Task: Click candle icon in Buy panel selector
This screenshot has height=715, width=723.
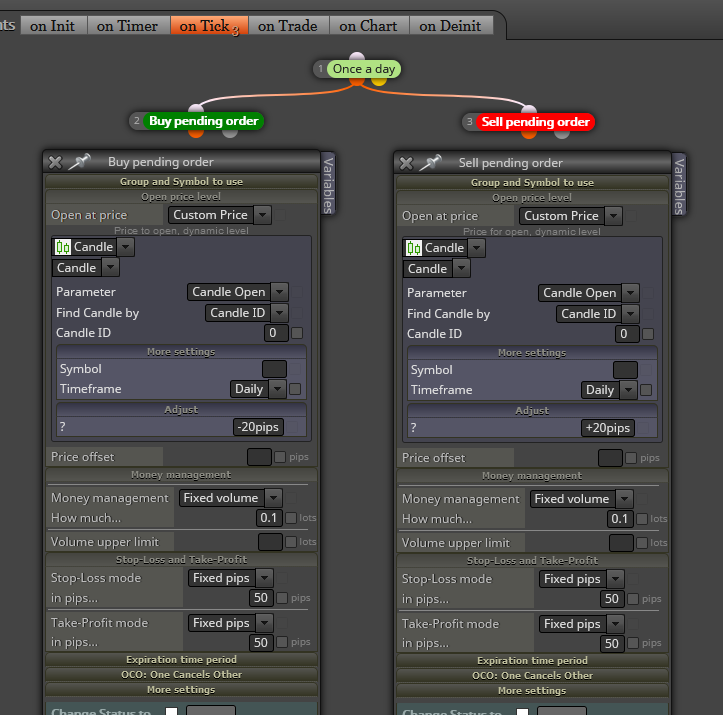Action: coord(63,247)
